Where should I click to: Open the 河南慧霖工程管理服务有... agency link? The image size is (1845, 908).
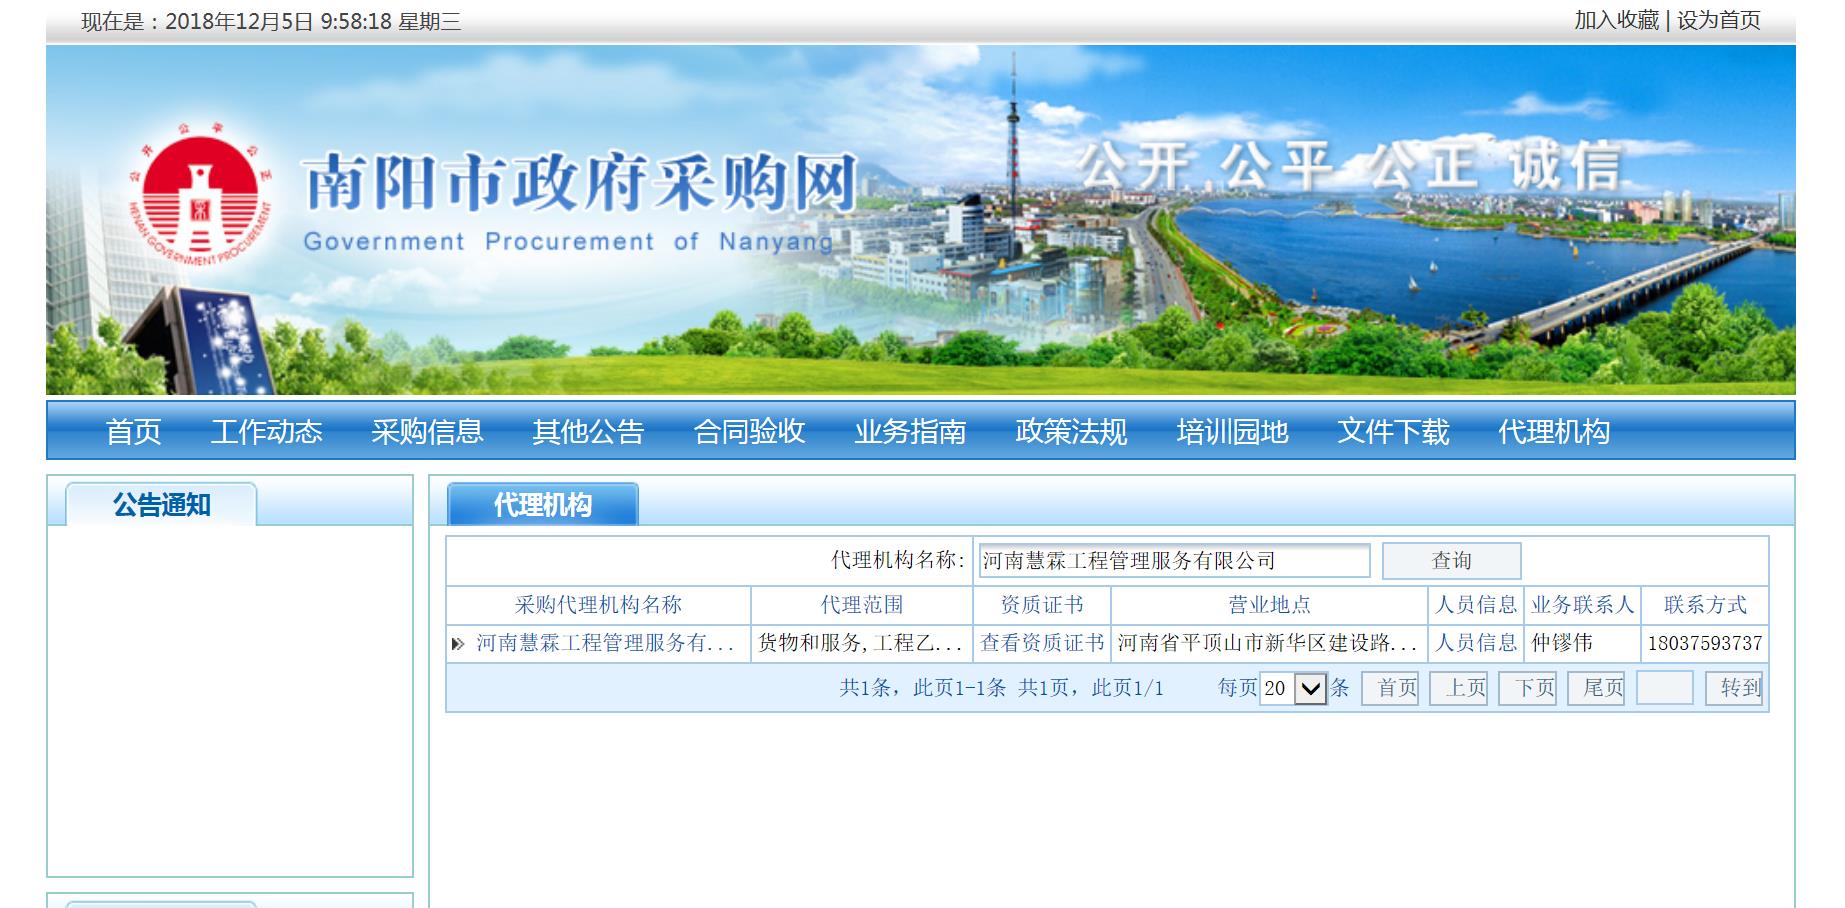tap(605, 643)
